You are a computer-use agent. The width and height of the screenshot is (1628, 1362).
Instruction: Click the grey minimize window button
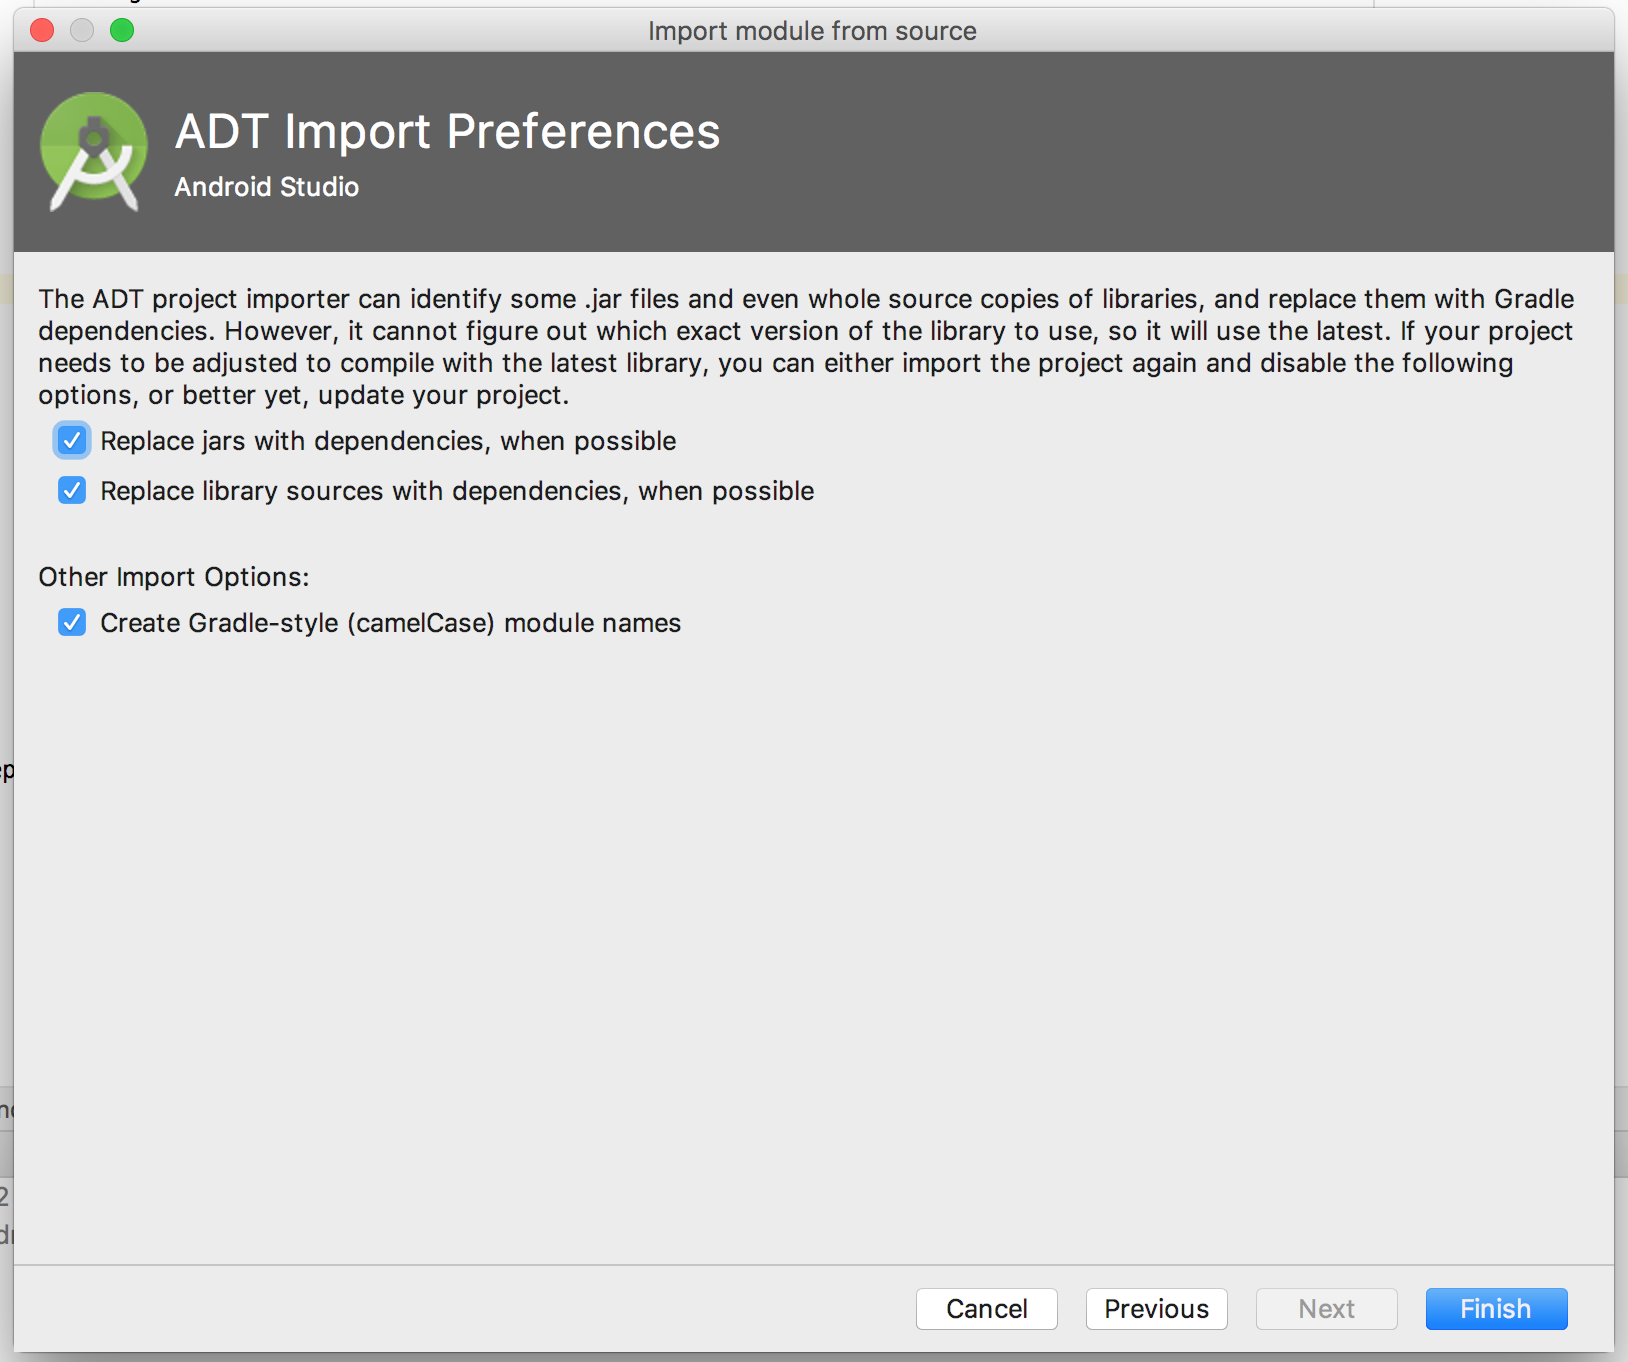82,30
